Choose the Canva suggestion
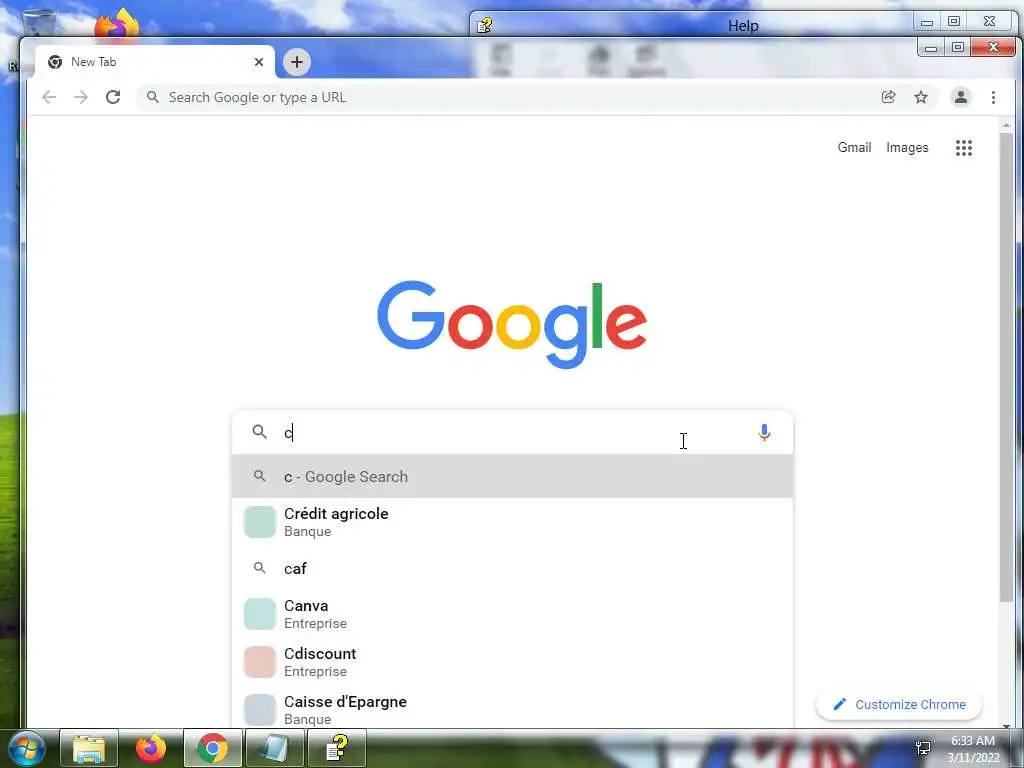The width and height of the screenshot is (1024, 768). 513,614
